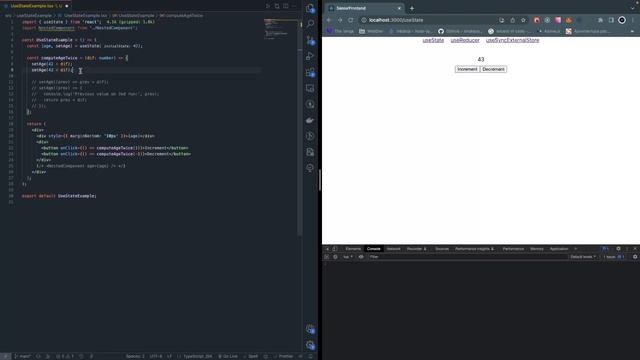
Task: Expand more DevTools tabs with the chevron
Action: point(576,249)
